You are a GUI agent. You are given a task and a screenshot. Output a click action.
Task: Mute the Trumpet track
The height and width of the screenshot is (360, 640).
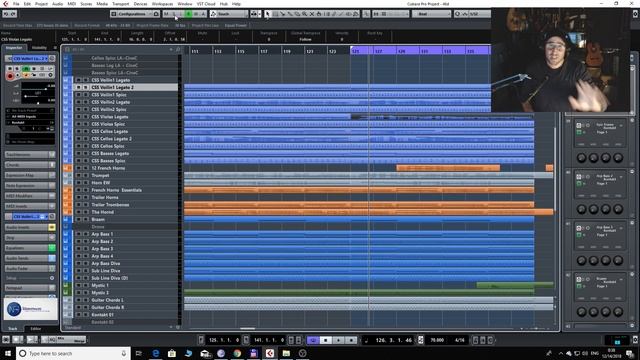tap(78, 176)
